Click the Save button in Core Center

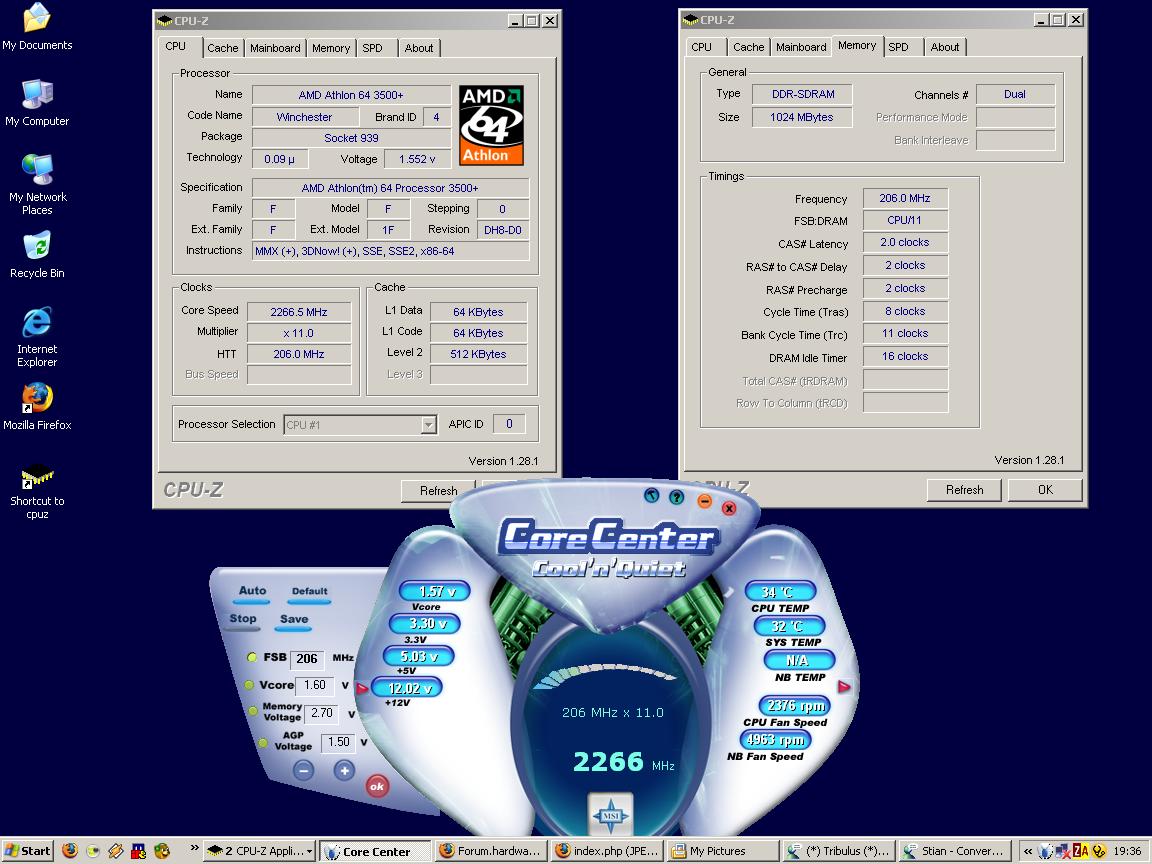[294, 619]
